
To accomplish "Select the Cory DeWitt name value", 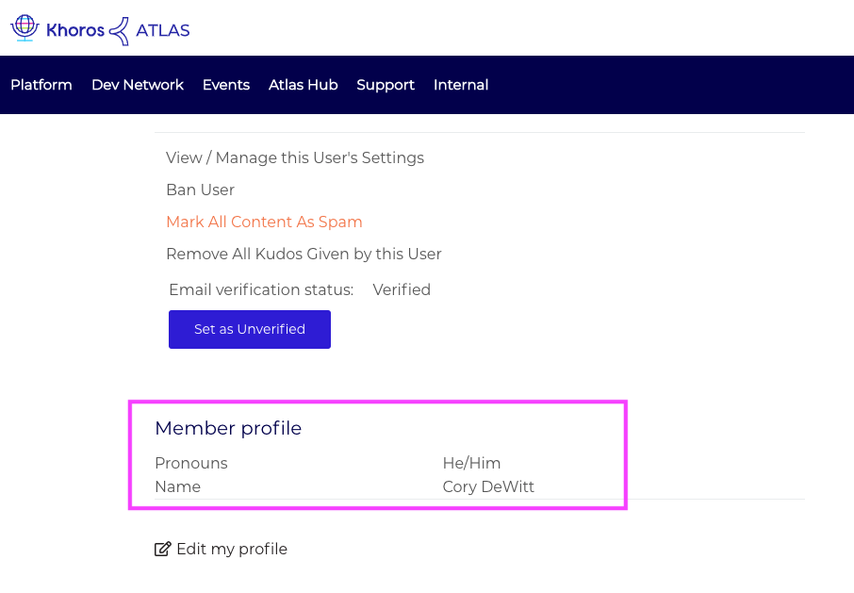I will (489, 487).
